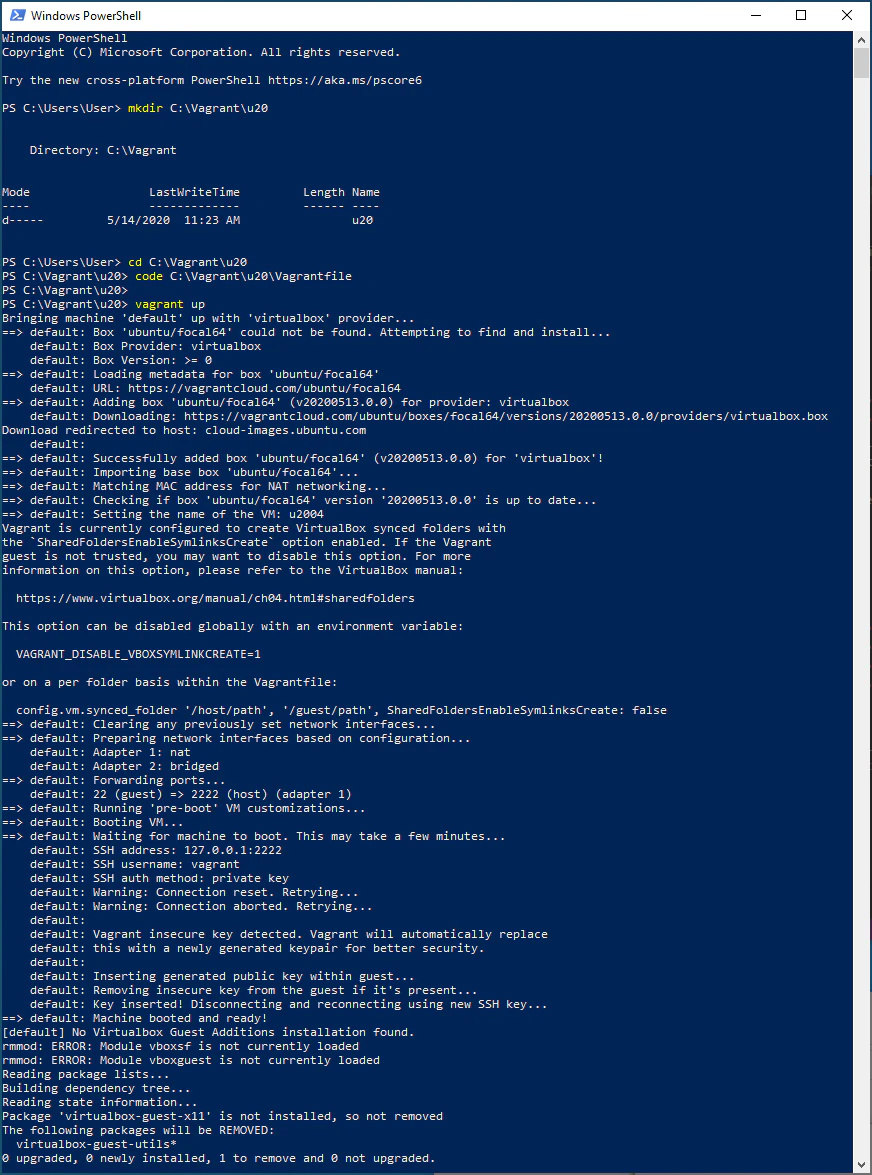Click the 'd-----' mode value

tap(22, 220)
